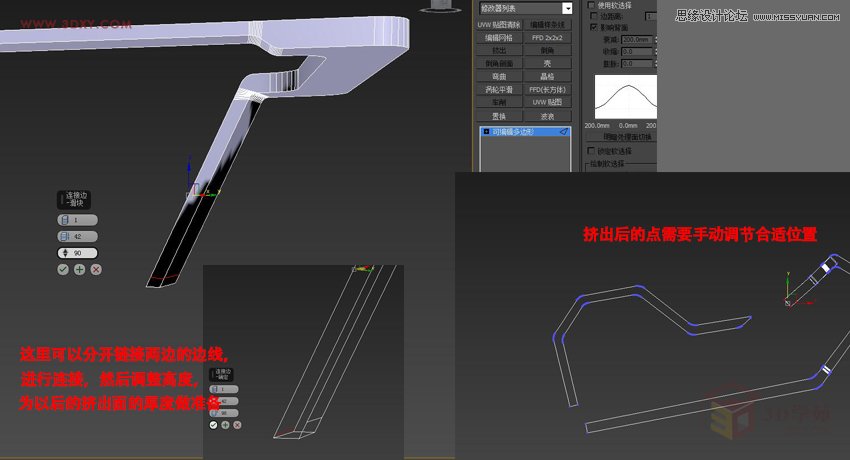The image size is (850, 460).
Task: Click the 膨胀 bubble 0.0 field
Action: (x=637, y=64)
